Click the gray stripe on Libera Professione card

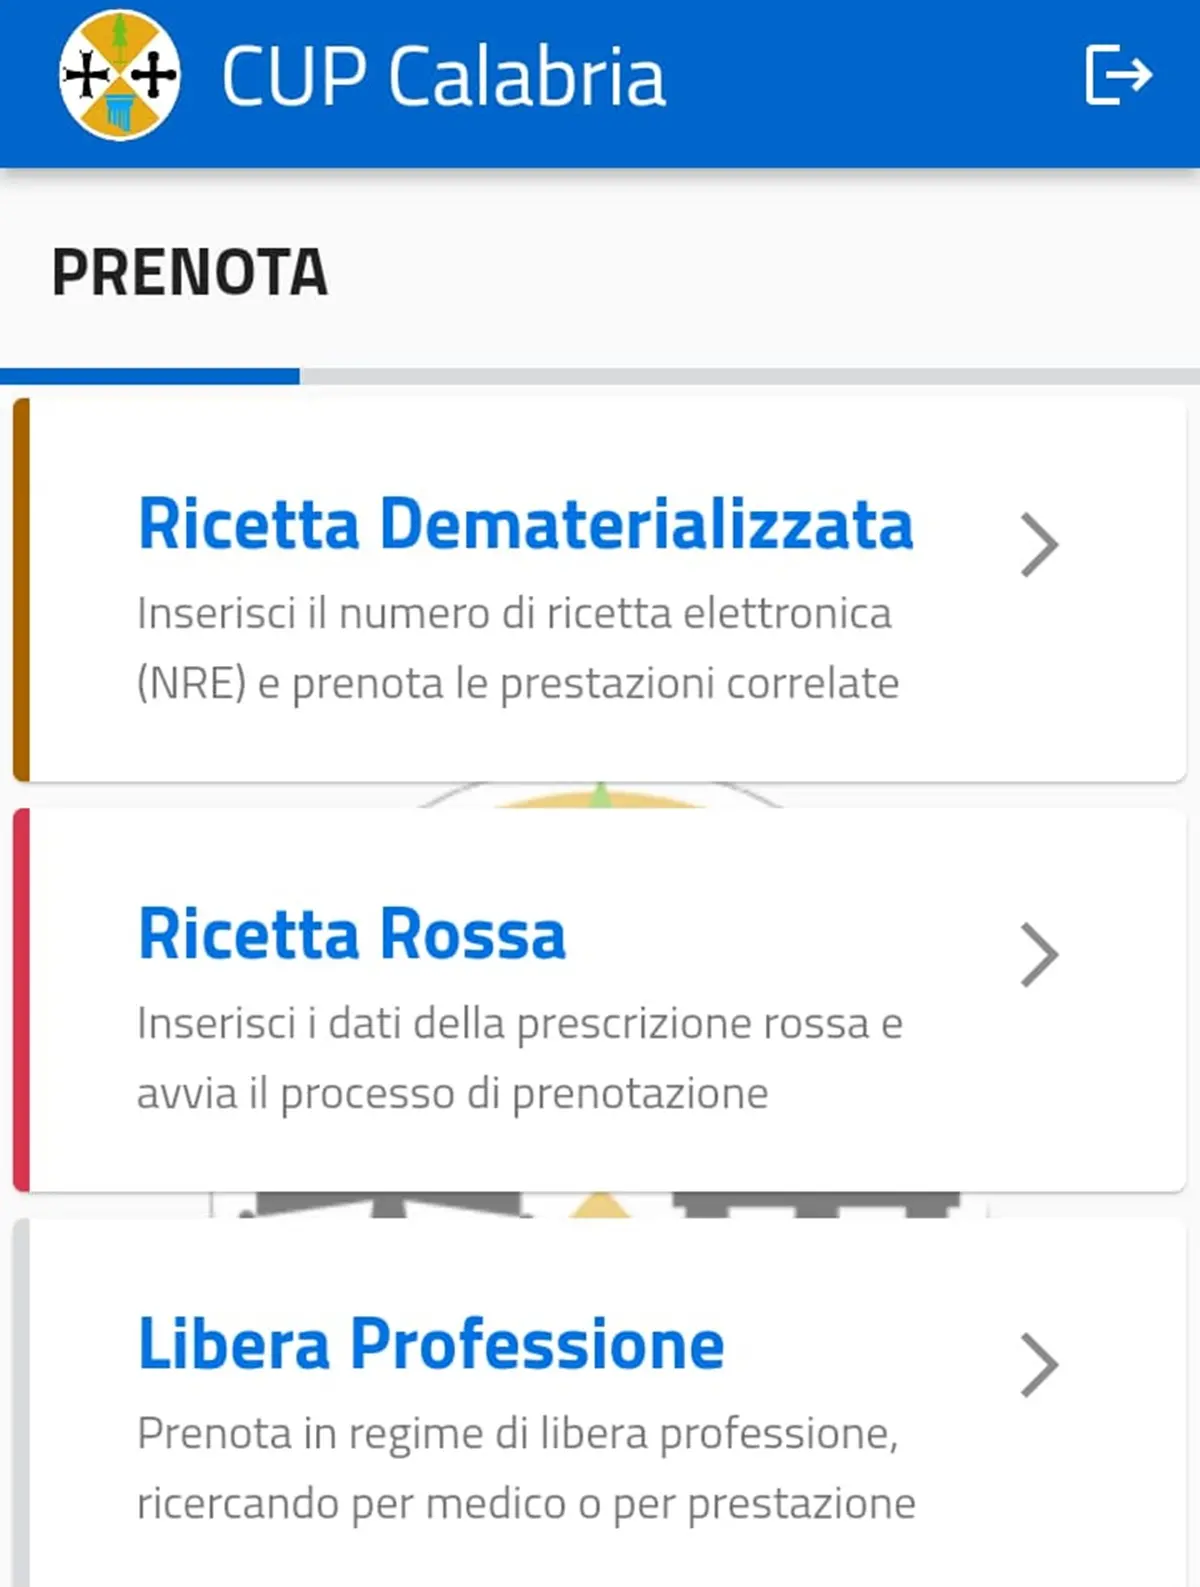pos(21,1400)
